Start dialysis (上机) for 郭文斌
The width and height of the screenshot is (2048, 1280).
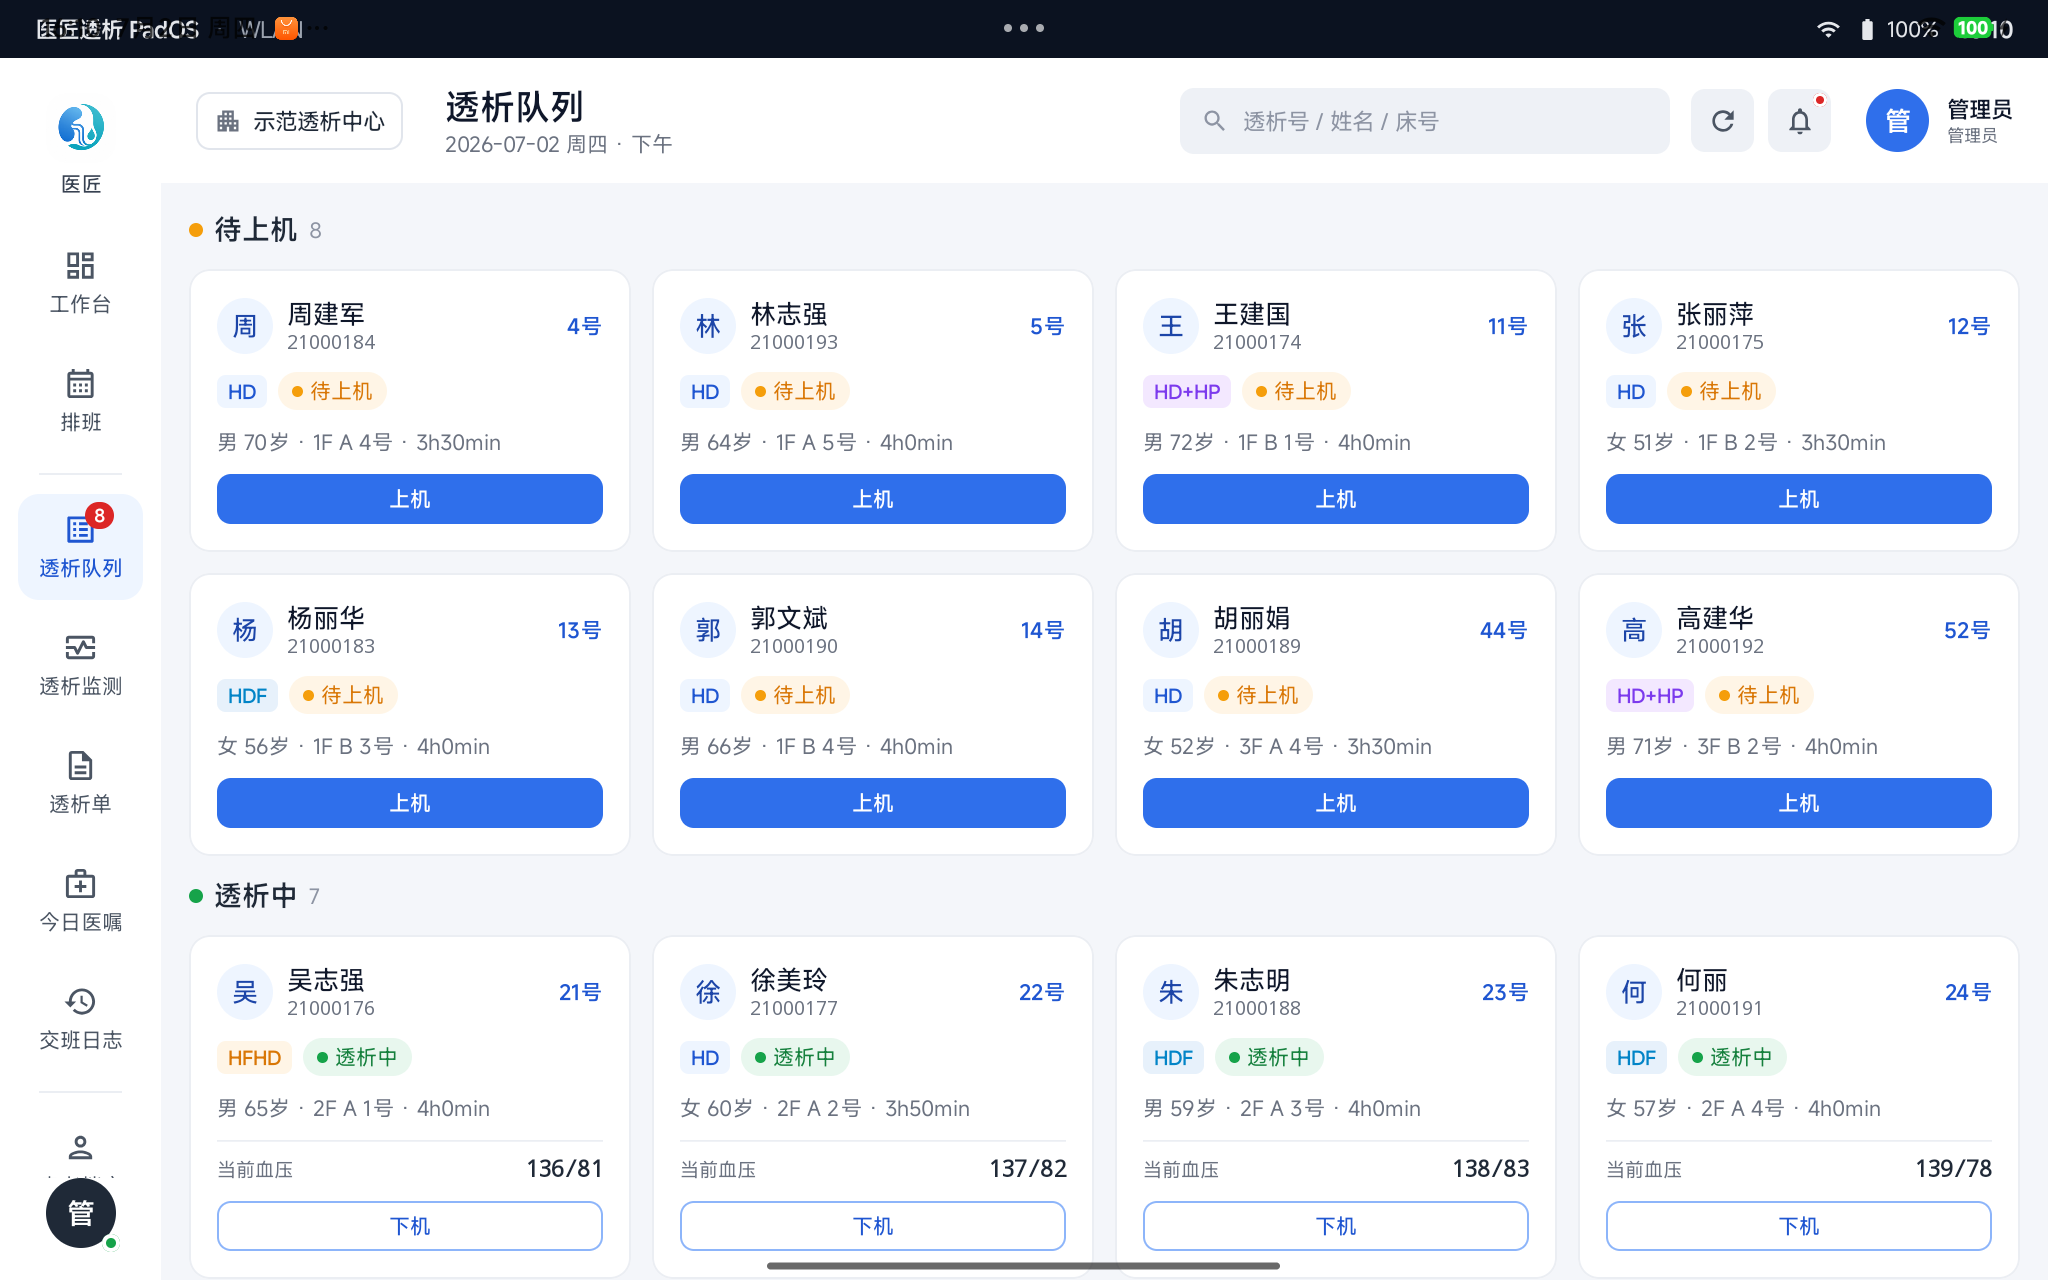coord(873,803)
